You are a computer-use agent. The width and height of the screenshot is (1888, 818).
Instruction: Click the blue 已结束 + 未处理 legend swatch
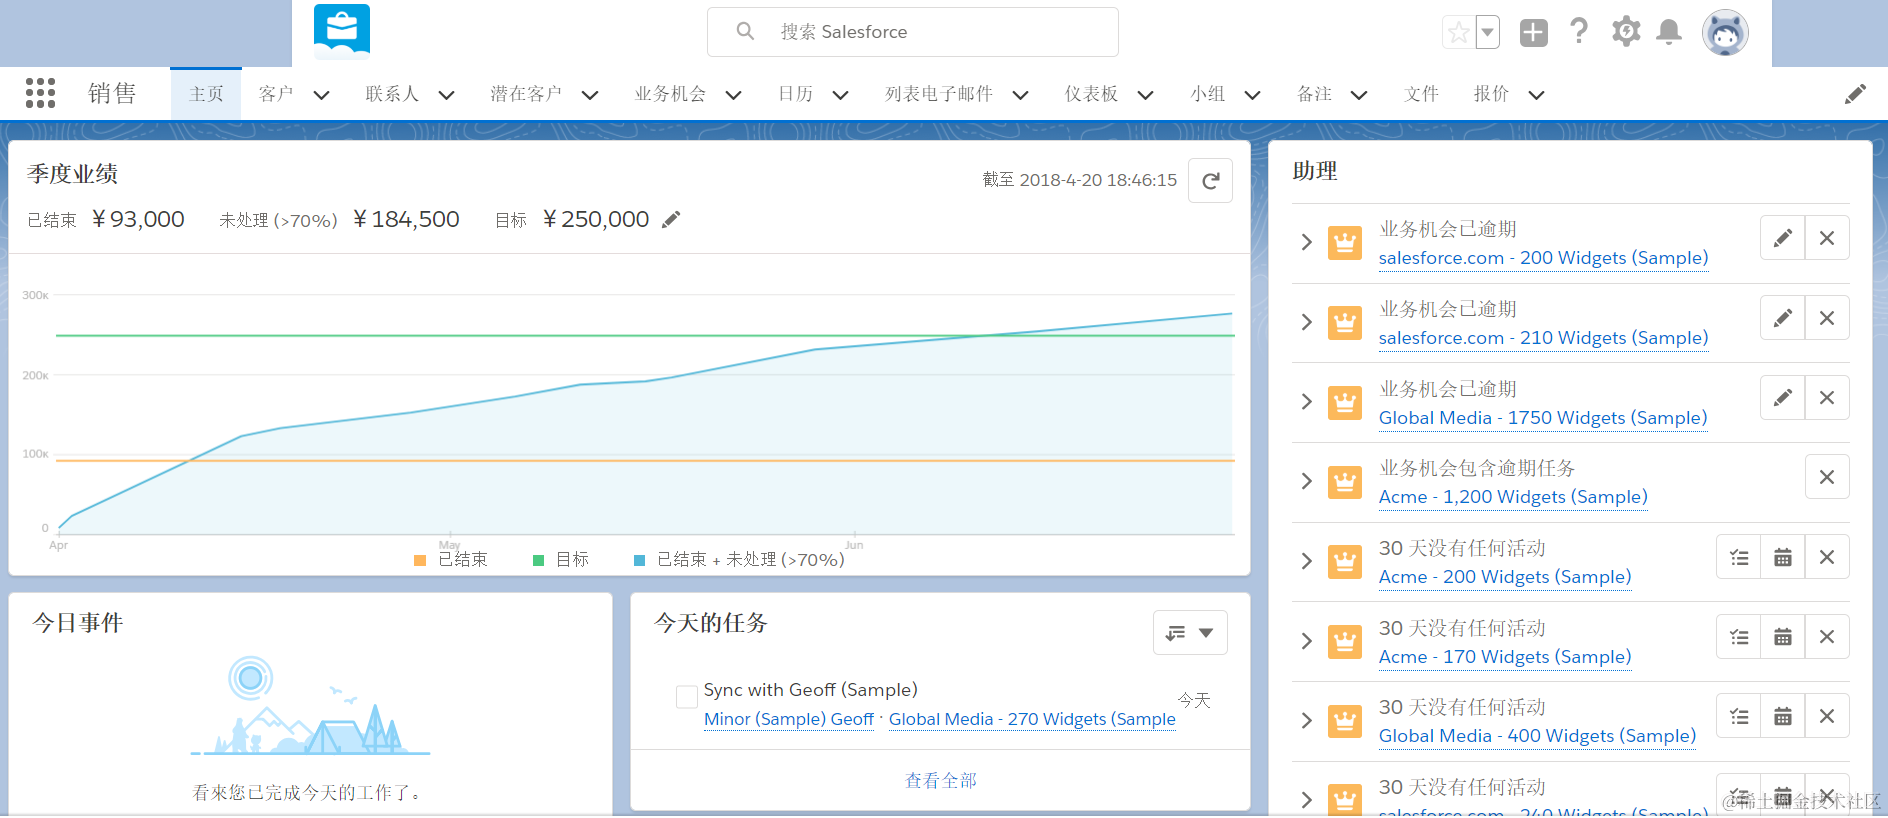pos(639,561)
